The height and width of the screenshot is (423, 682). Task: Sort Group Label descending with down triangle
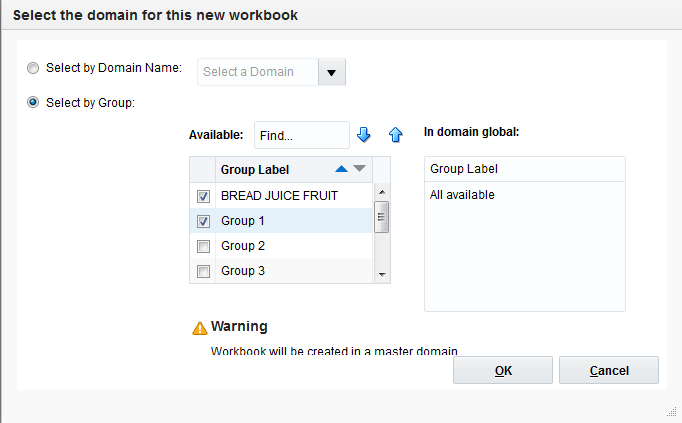click(360, 169)
